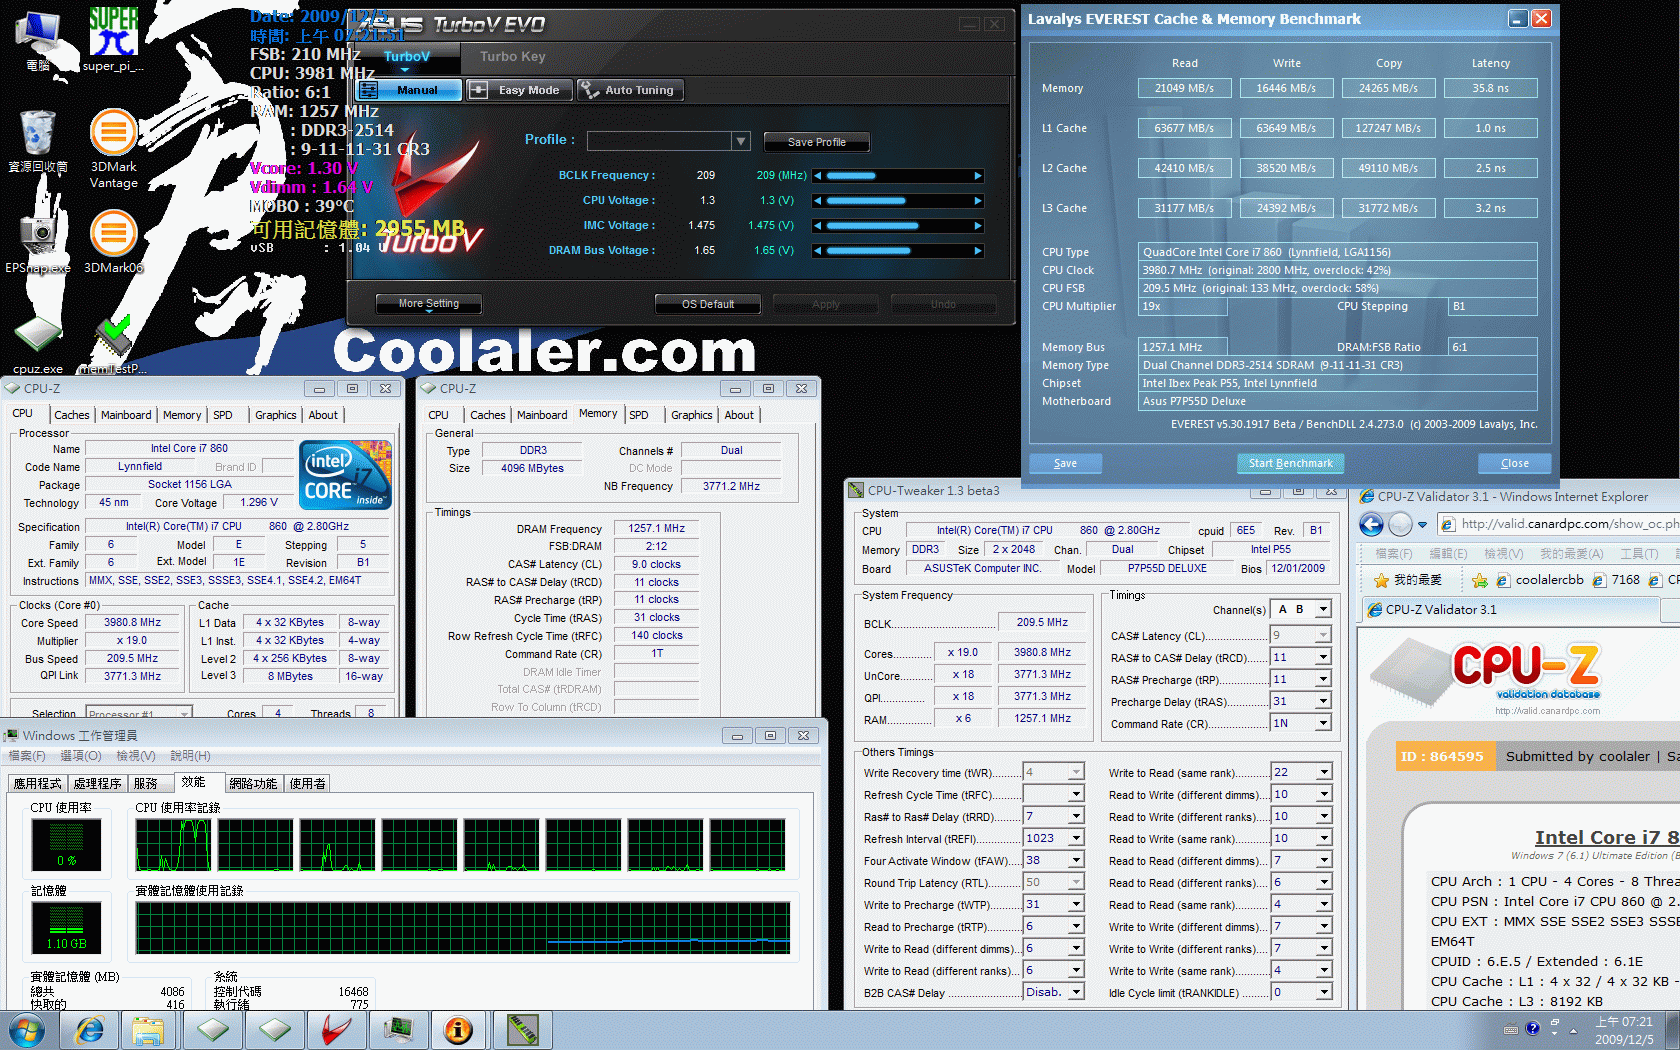
Task: Open the Recycle Bin desktop icon
Action: (x=37, y=142)
